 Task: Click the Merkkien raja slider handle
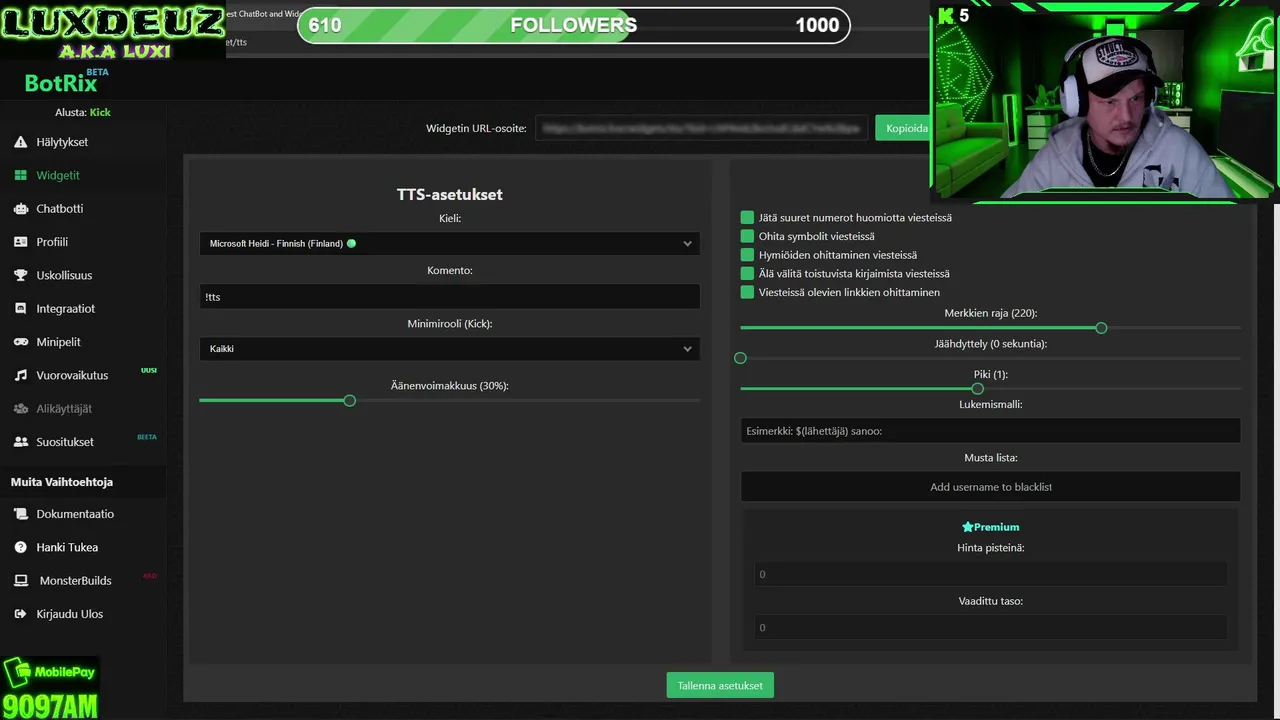pyautogui.click(x=1101, y=328)
